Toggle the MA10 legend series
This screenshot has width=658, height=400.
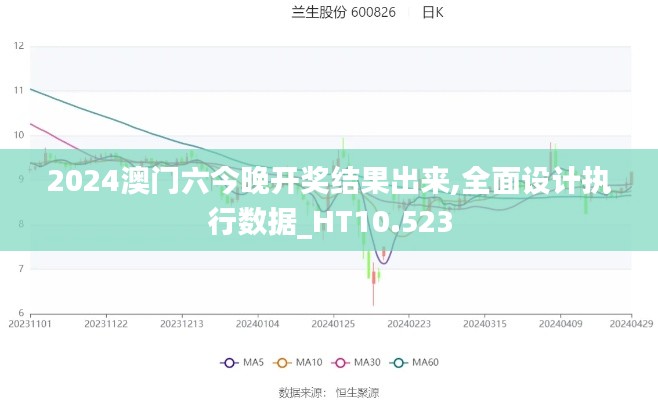pyautogui.click(x=298, y=362)
